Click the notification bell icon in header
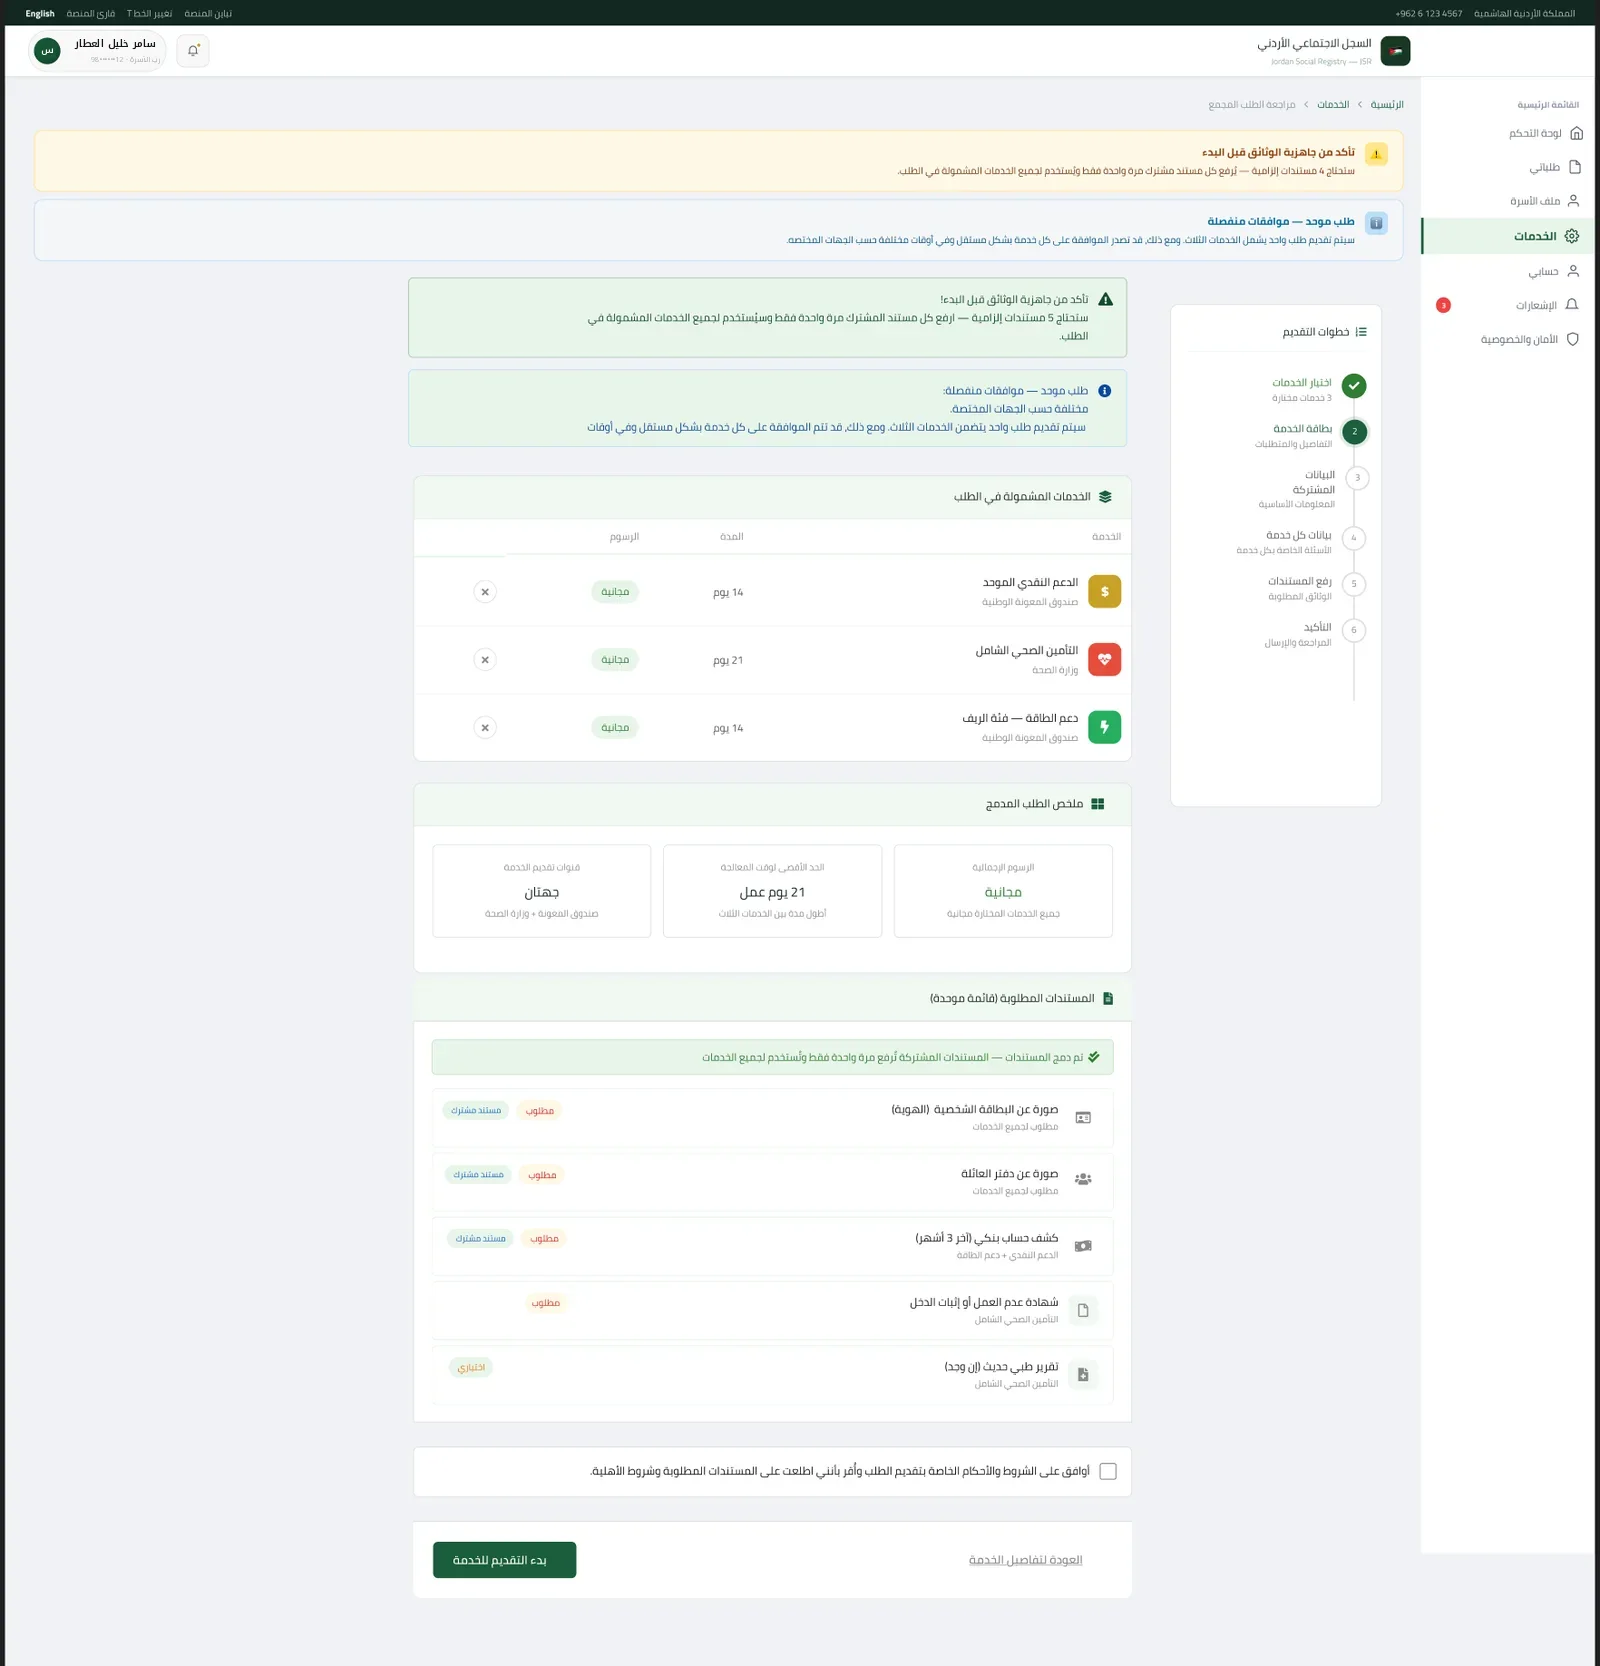Image resolution: width=1600 pixels, height=1666 pixels. (x=193, y=50)
